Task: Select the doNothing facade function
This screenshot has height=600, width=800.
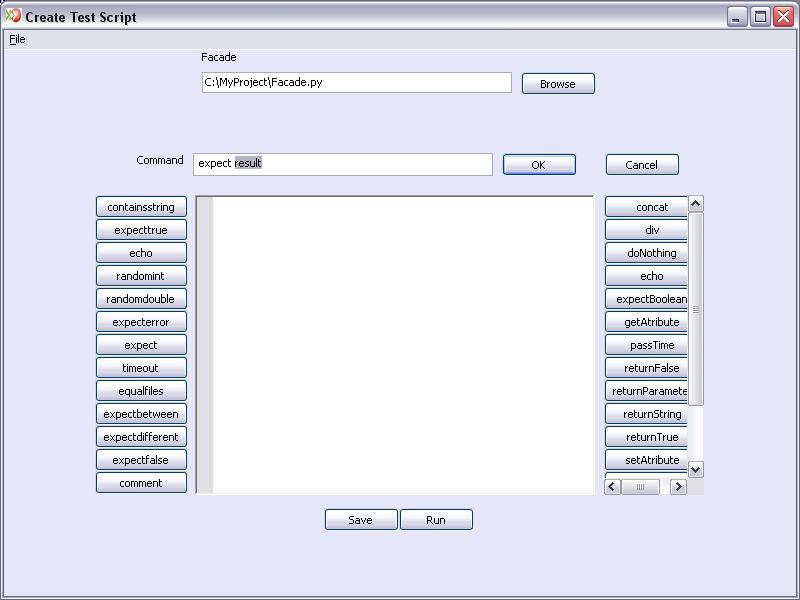Action: pyautogui.click(x=645, y=252)
